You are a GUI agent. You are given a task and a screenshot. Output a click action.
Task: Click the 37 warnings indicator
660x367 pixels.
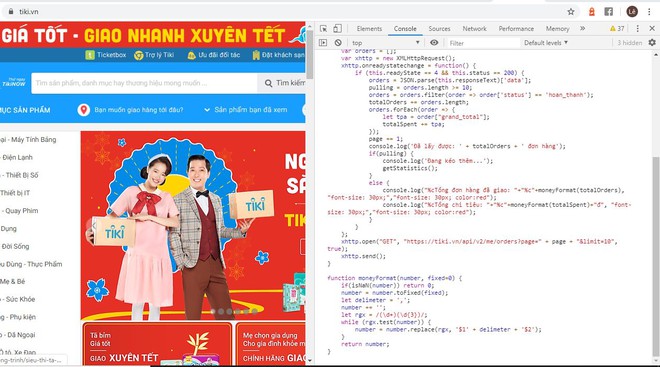click(x=617, y=29)
